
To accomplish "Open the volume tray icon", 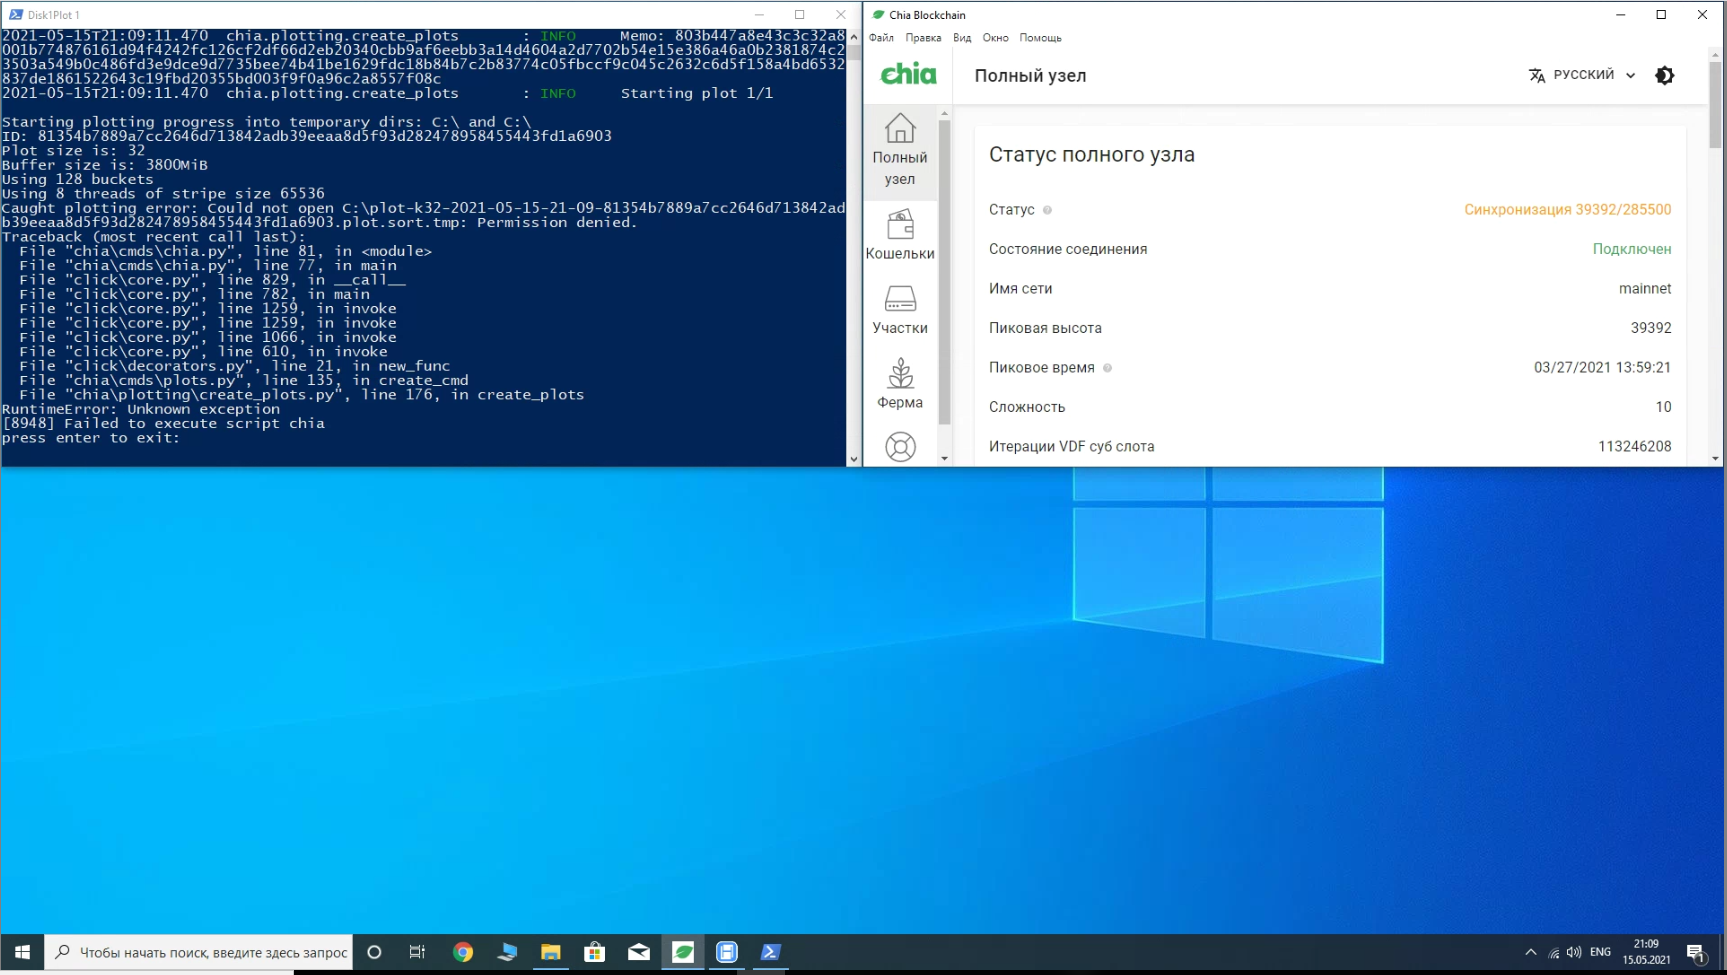I will [1574, 952].
